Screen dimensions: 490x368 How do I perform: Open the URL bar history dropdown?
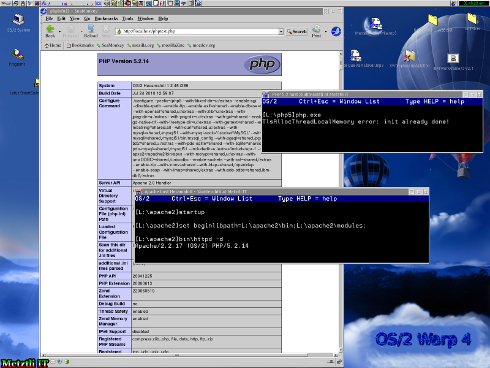(281, 32)
